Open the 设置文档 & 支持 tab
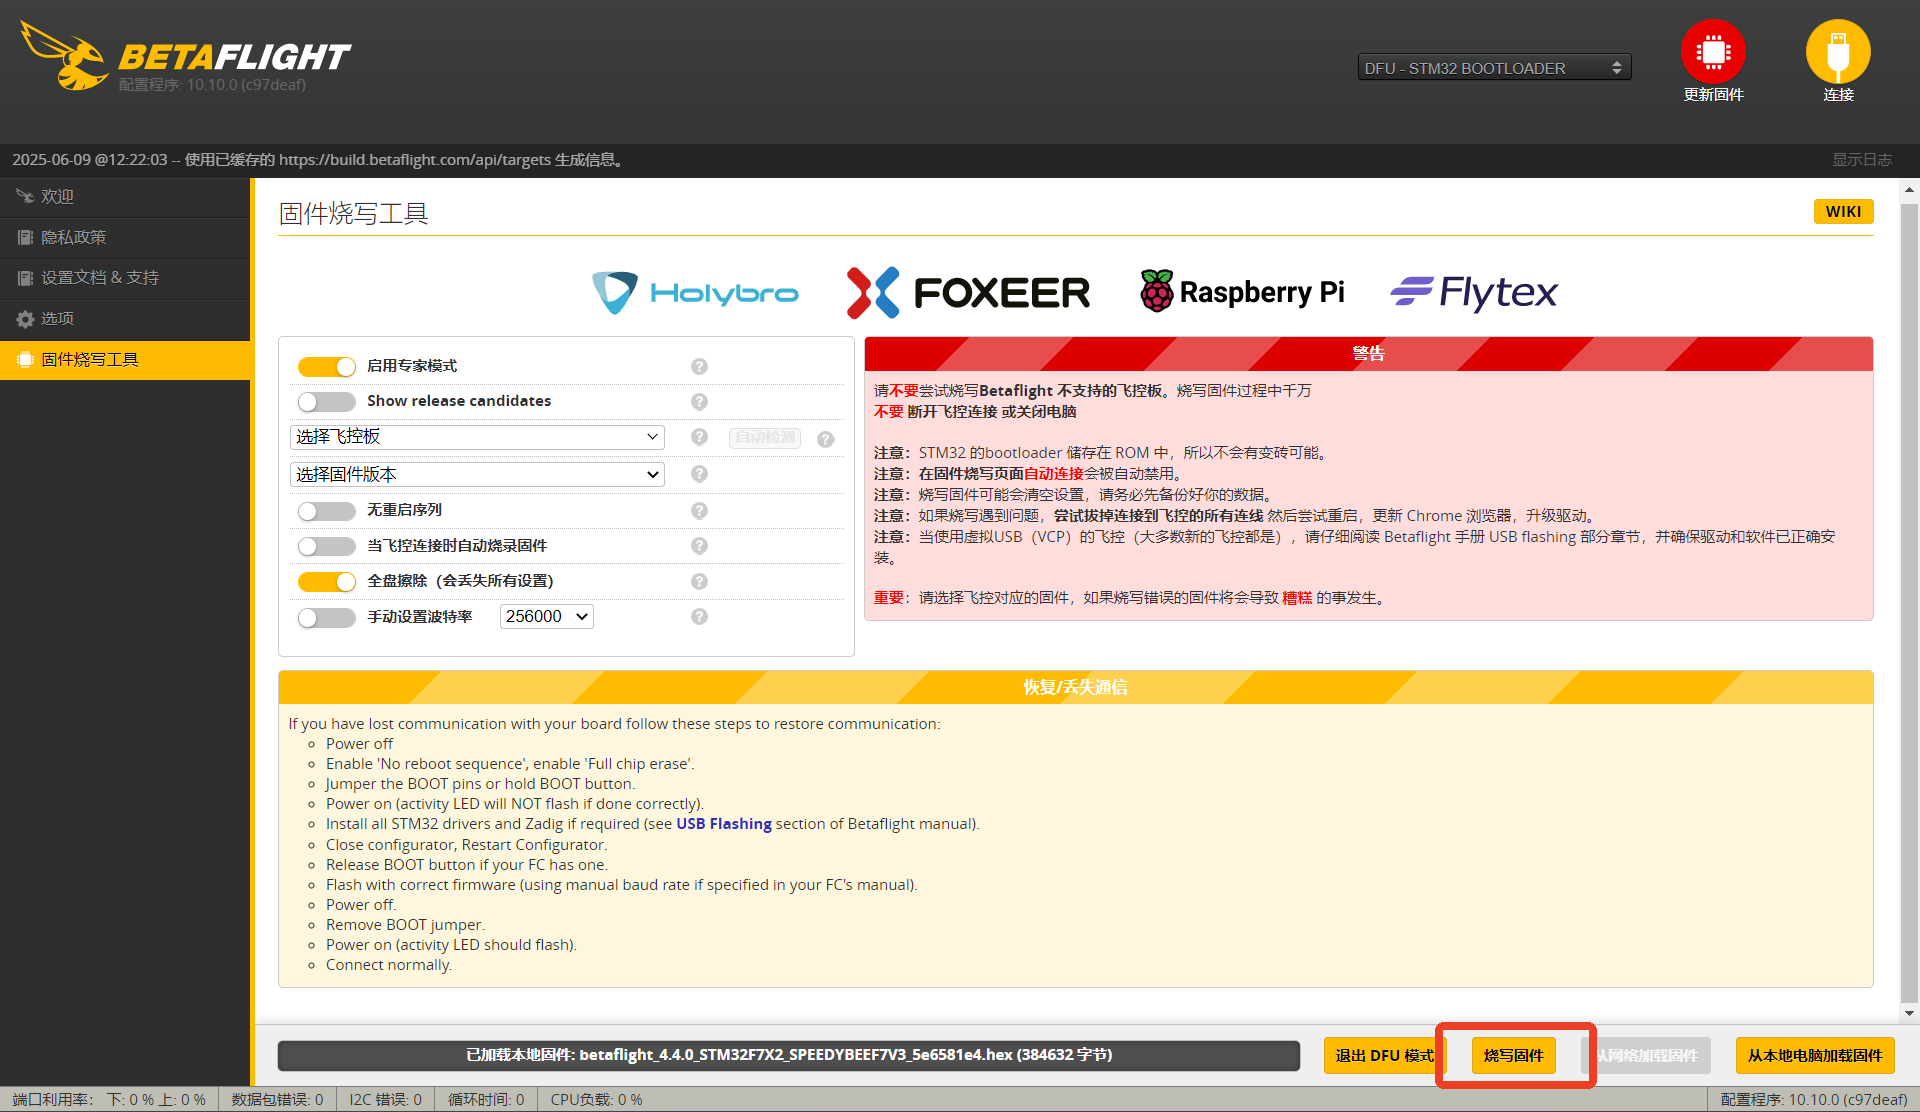Image resolution: width=1920 pixels, height=1112 pixels. click(x=125, y=278)
